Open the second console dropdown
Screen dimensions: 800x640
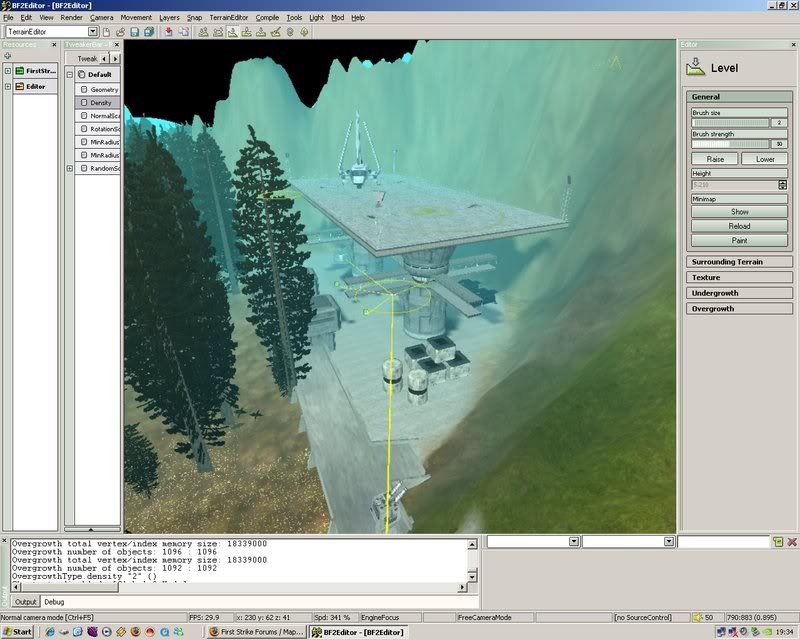[668, 541]
